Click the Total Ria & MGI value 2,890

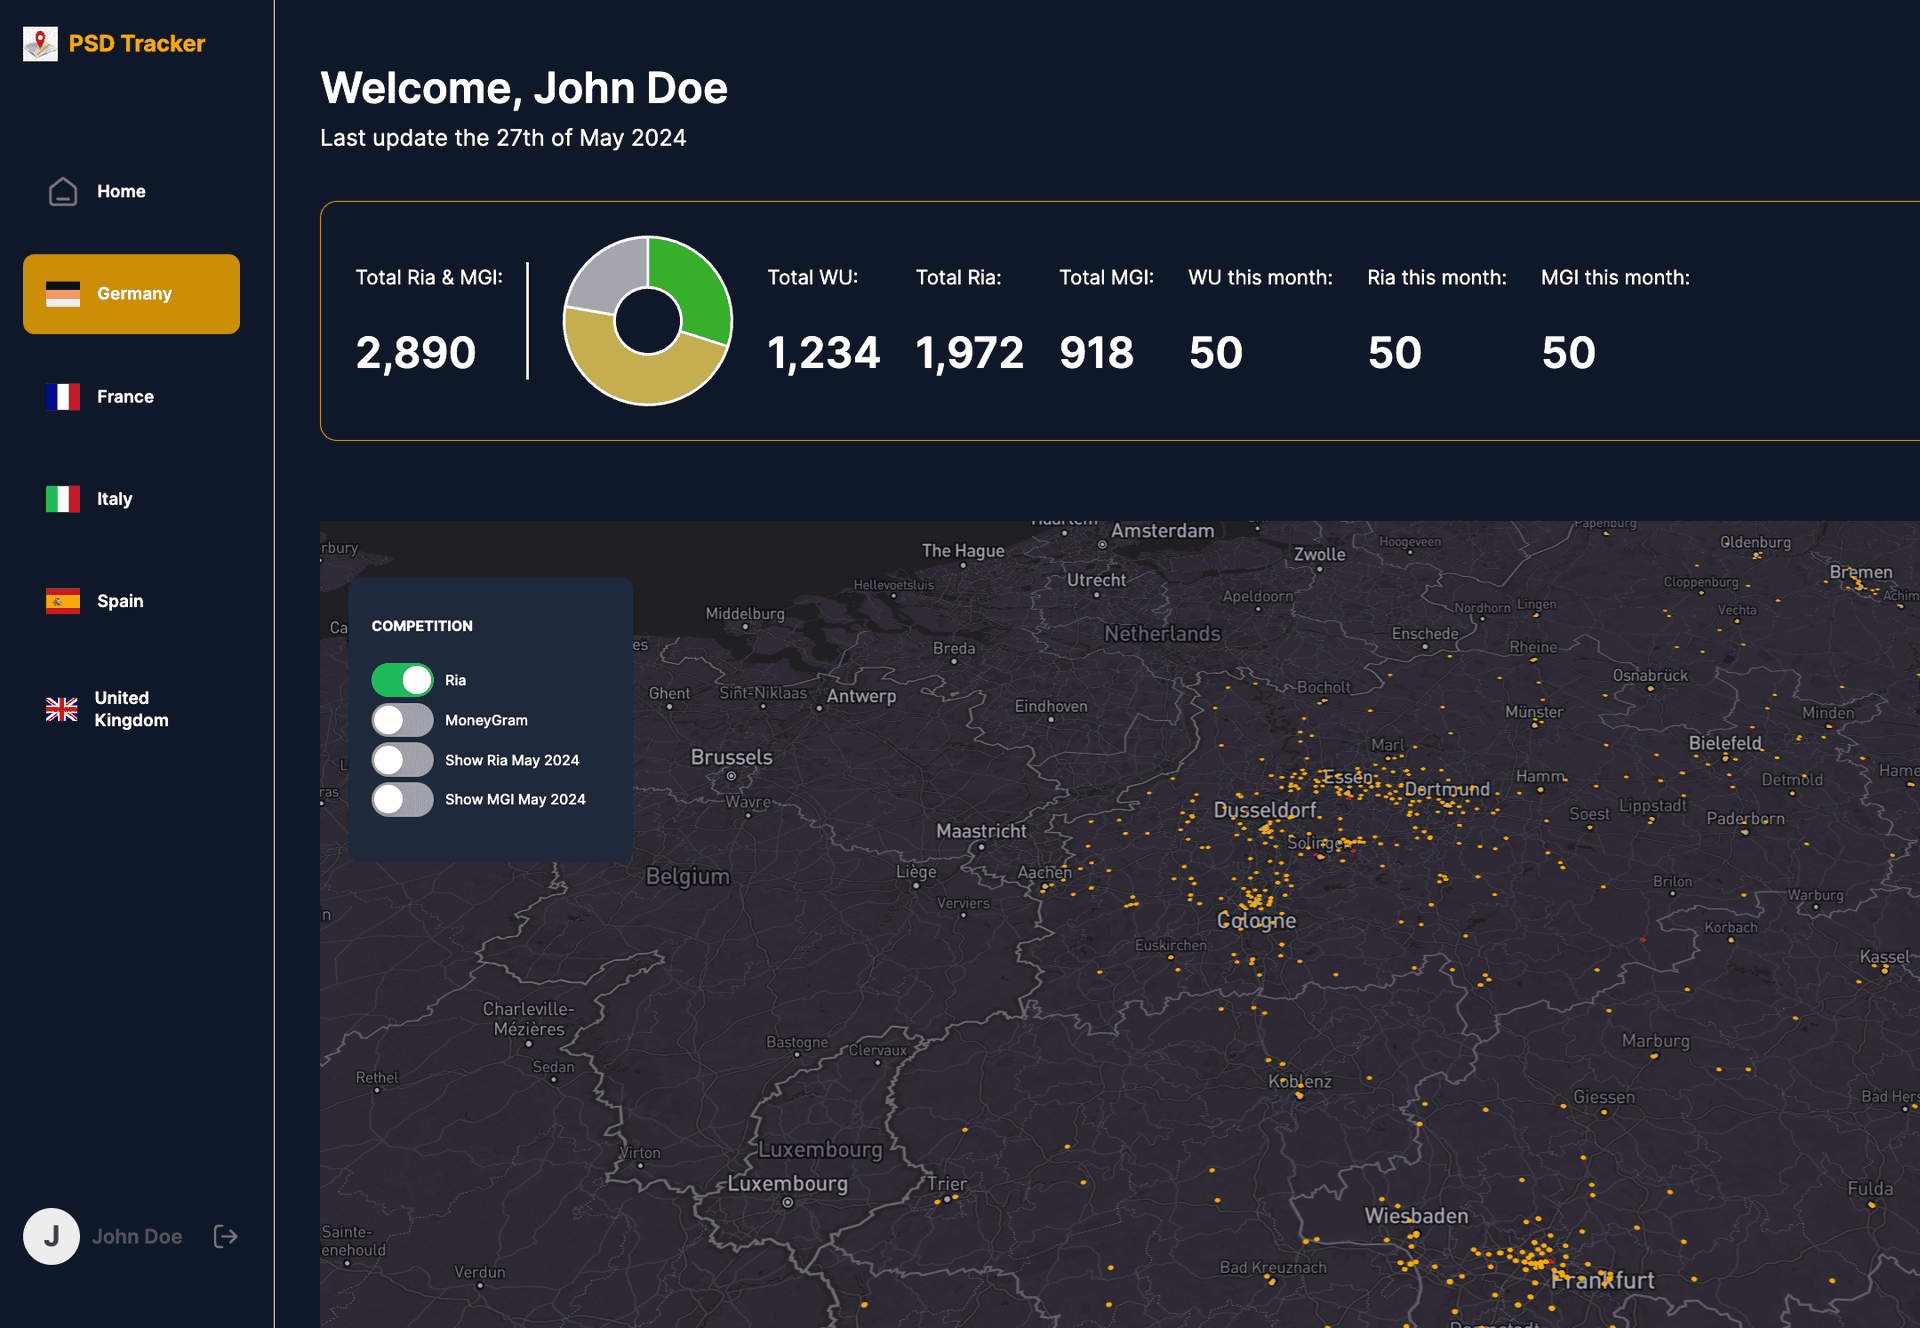pyautogui.click(x=416, y=353)
